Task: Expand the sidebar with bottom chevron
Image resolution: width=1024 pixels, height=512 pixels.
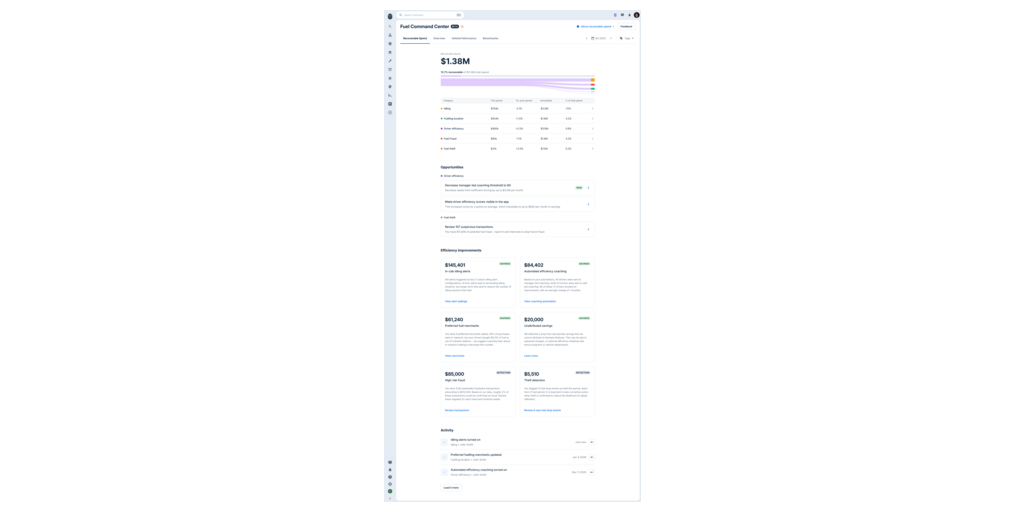Action: tap(390, 498)
